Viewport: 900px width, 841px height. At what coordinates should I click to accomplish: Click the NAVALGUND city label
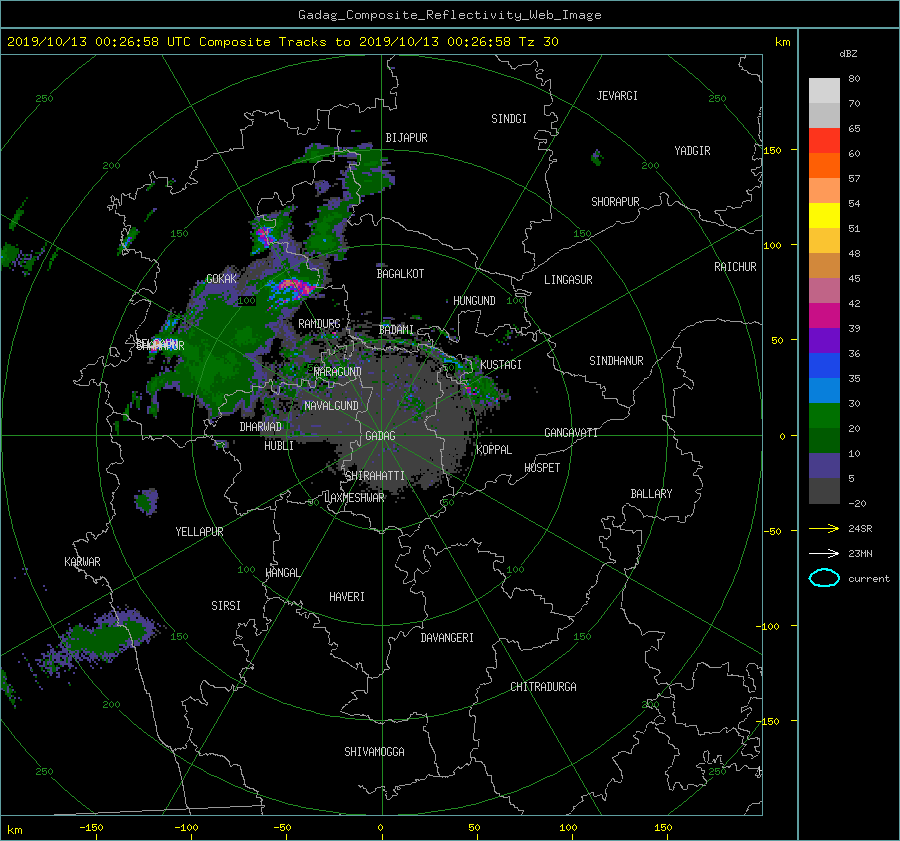pos(331,406)
